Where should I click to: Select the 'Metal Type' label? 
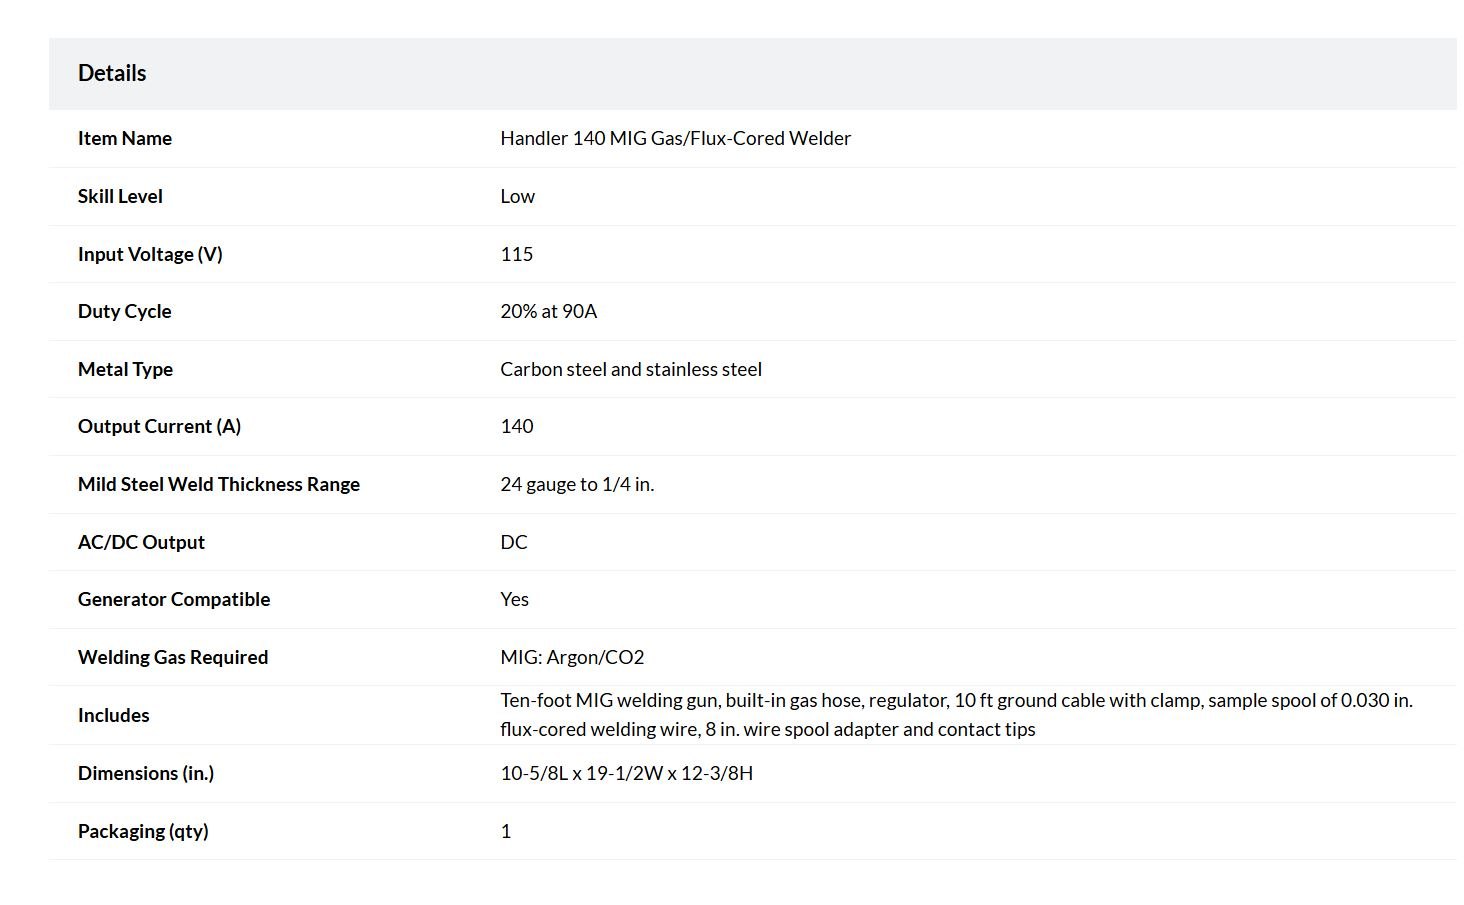point(125,369)
